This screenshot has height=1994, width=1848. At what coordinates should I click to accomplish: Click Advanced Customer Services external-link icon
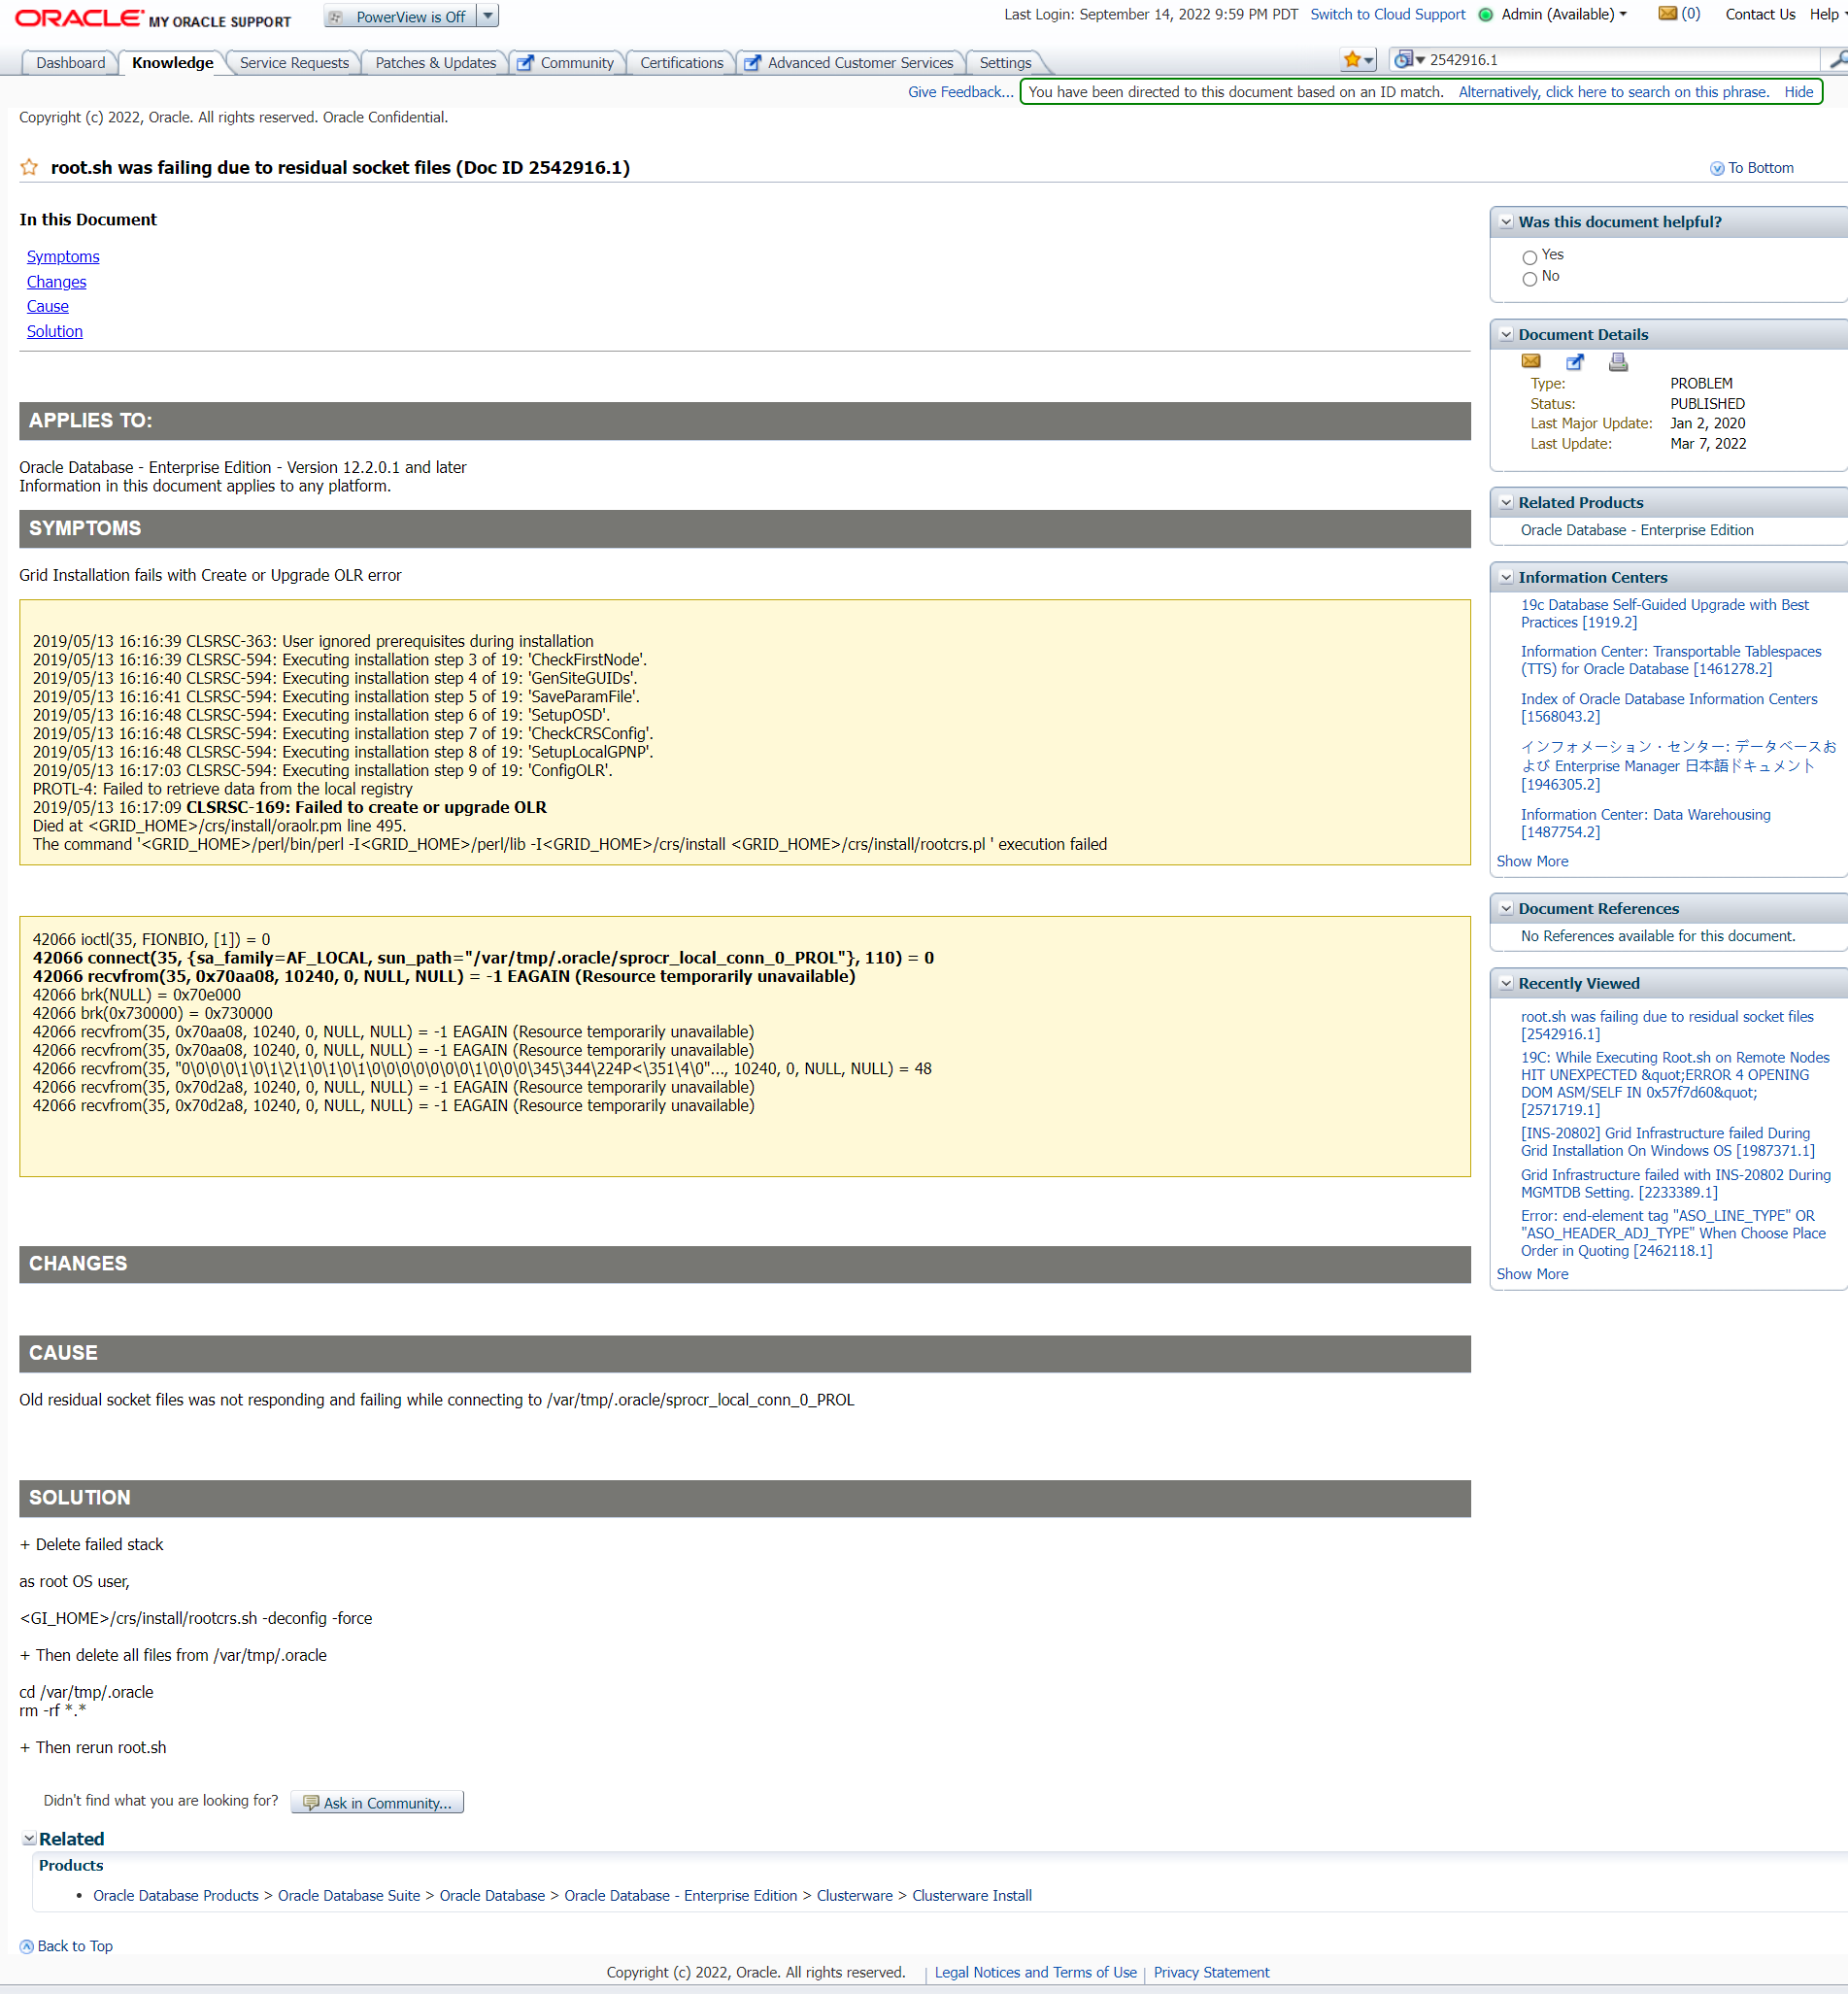coord(752,63)
